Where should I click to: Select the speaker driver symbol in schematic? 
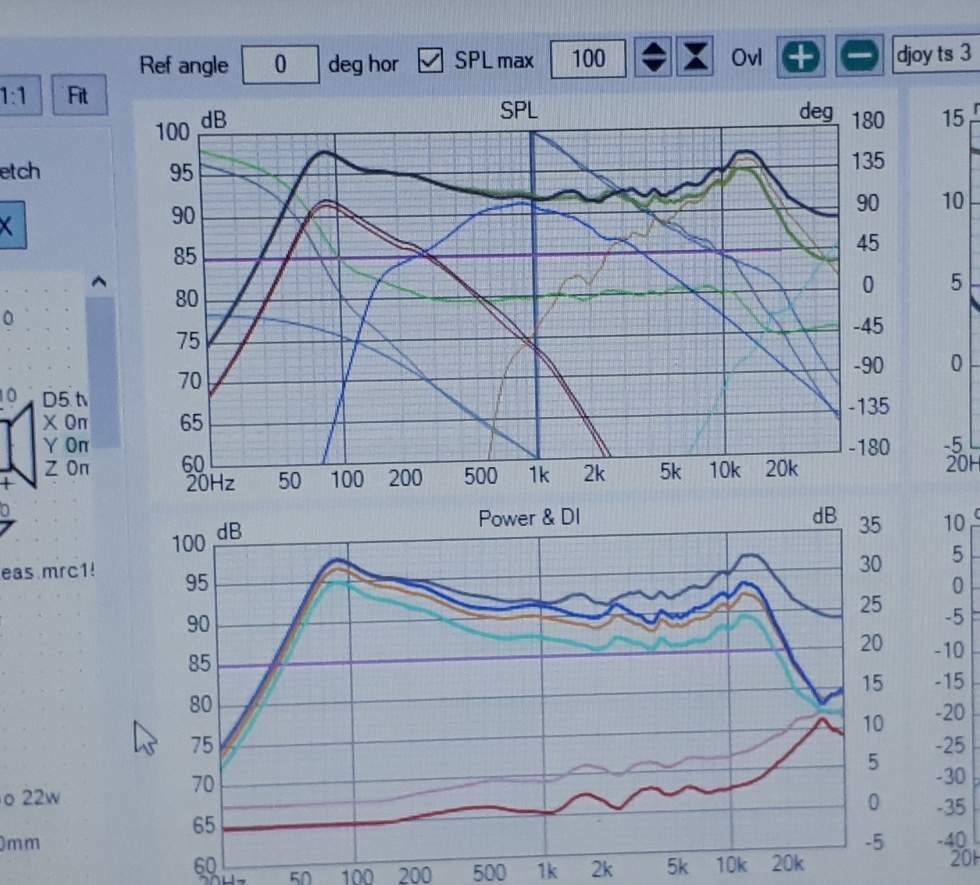[18, 444]
